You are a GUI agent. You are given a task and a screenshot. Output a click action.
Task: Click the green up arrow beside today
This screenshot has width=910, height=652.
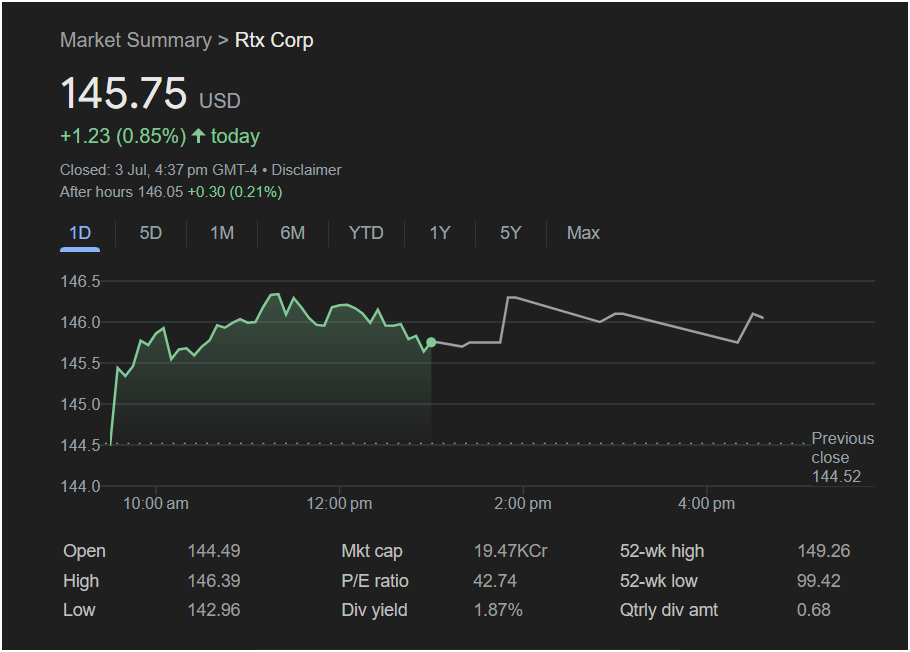[x=198, y=136]
